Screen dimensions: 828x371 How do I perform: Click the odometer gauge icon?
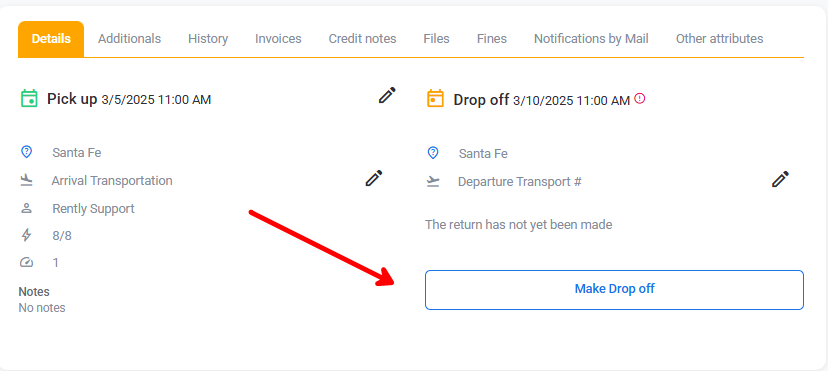(26, 262)
